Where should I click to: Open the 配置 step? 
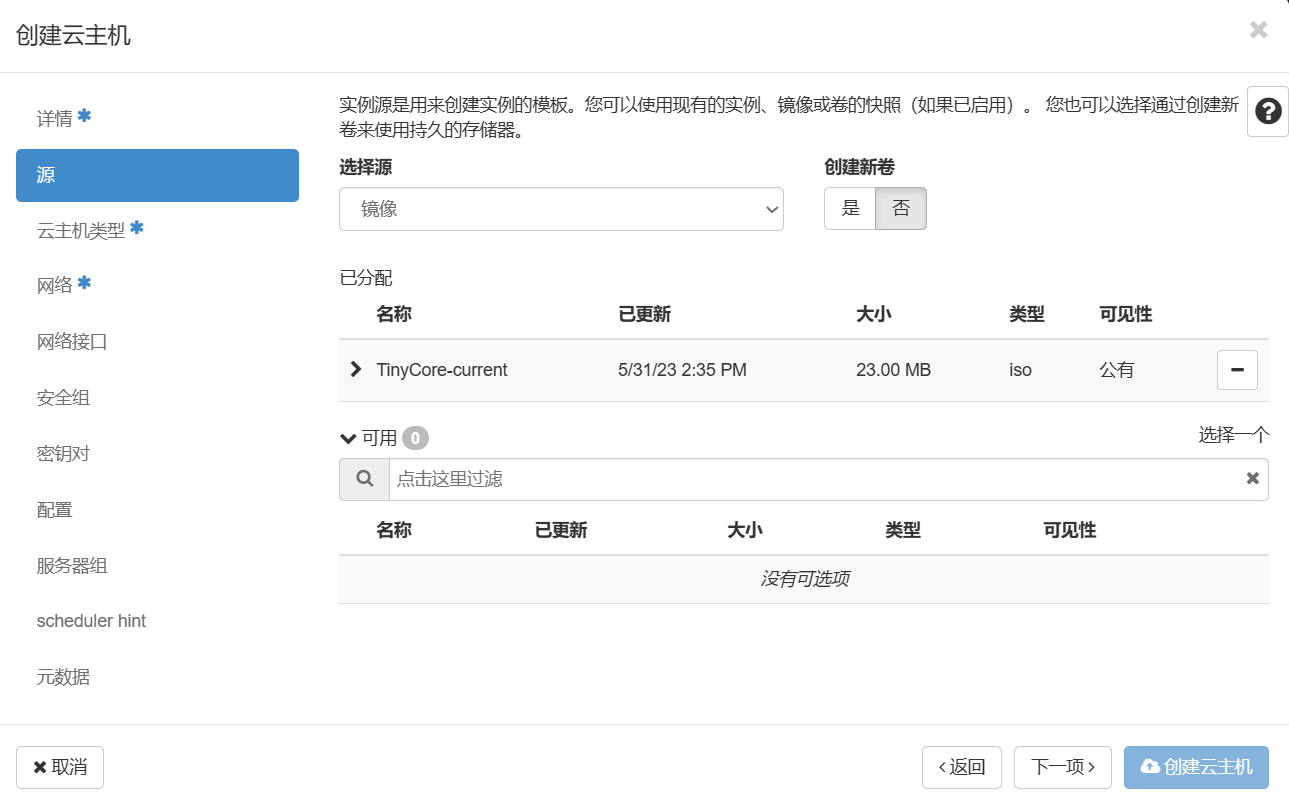55,510
